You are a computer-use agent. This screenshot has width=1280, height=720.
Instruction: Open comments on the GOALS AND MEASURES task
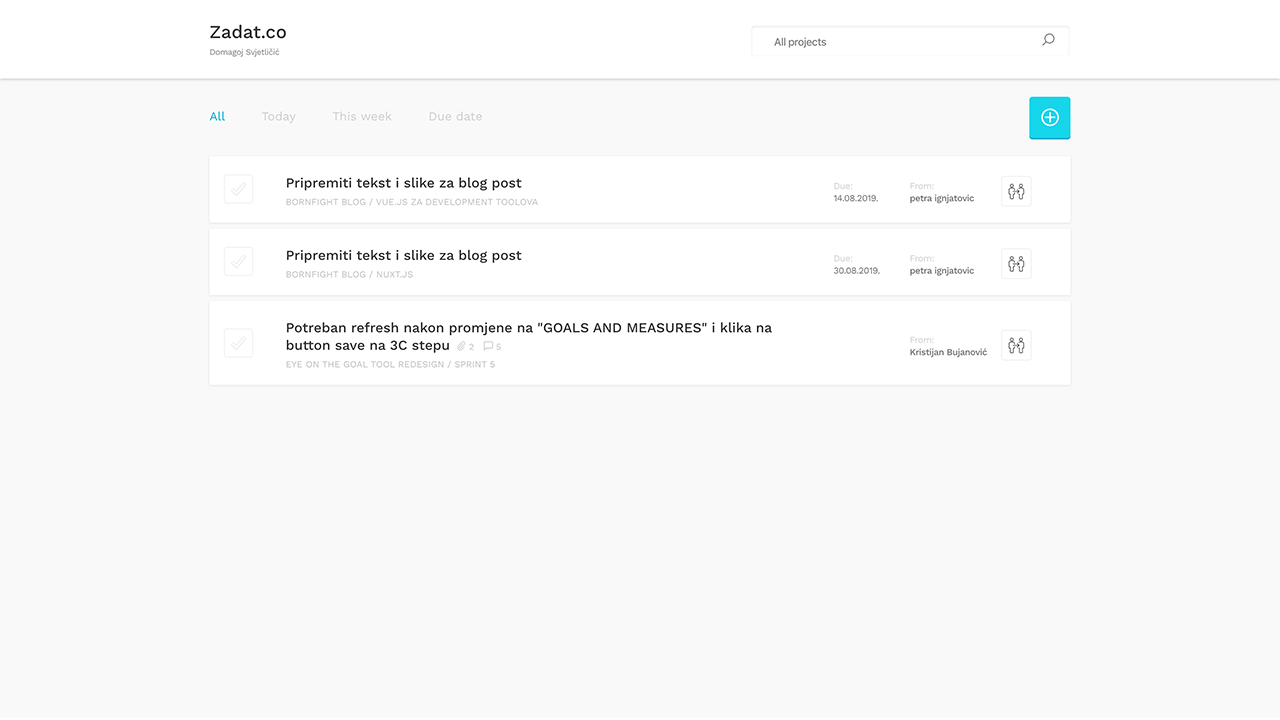click(490, 345)
